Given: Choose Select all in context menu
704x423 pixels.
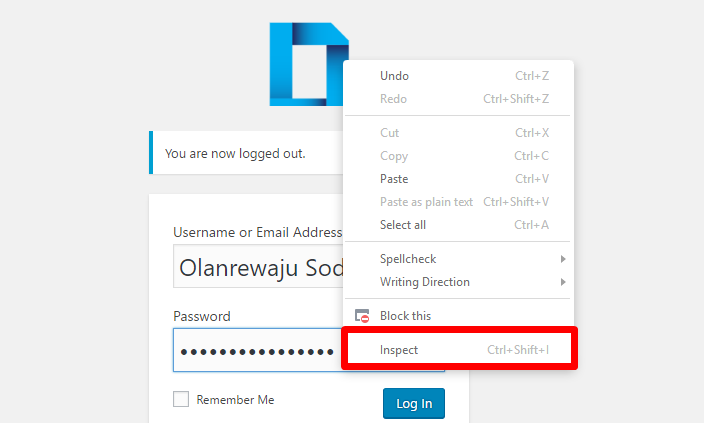Looking at the screenshot, I should click(x=458, y=225).
